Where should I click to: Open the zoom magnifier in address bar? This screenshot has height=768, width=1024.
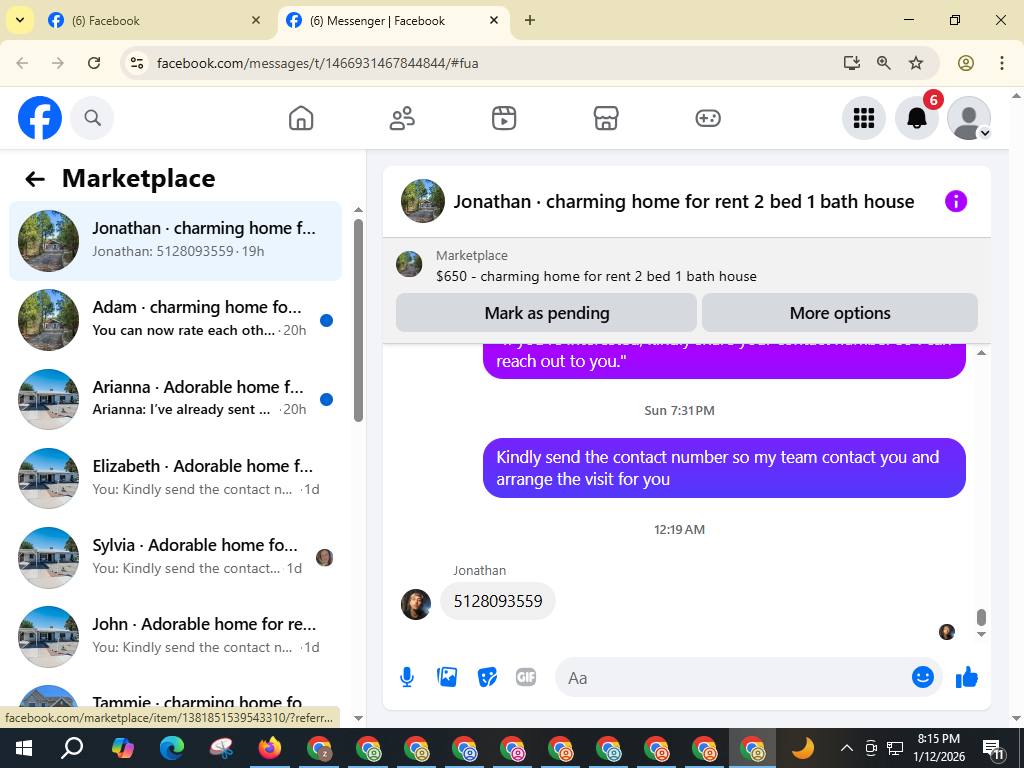(884, 63)
